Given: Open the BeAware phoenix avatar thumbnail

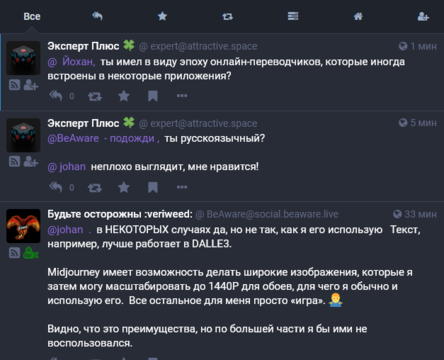Looking at the screenshot, I should pos(23,226).
